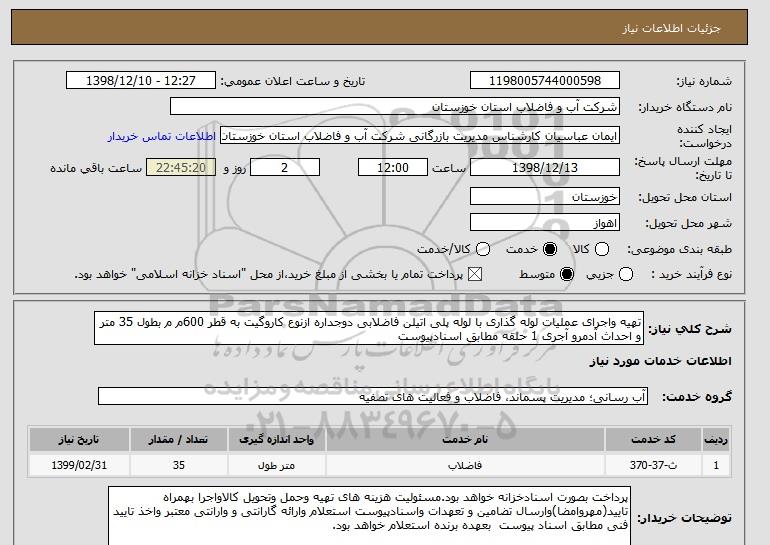Click the ایجاد کننده درخواست field
The image size is (770, 545).
click(420, 136)
